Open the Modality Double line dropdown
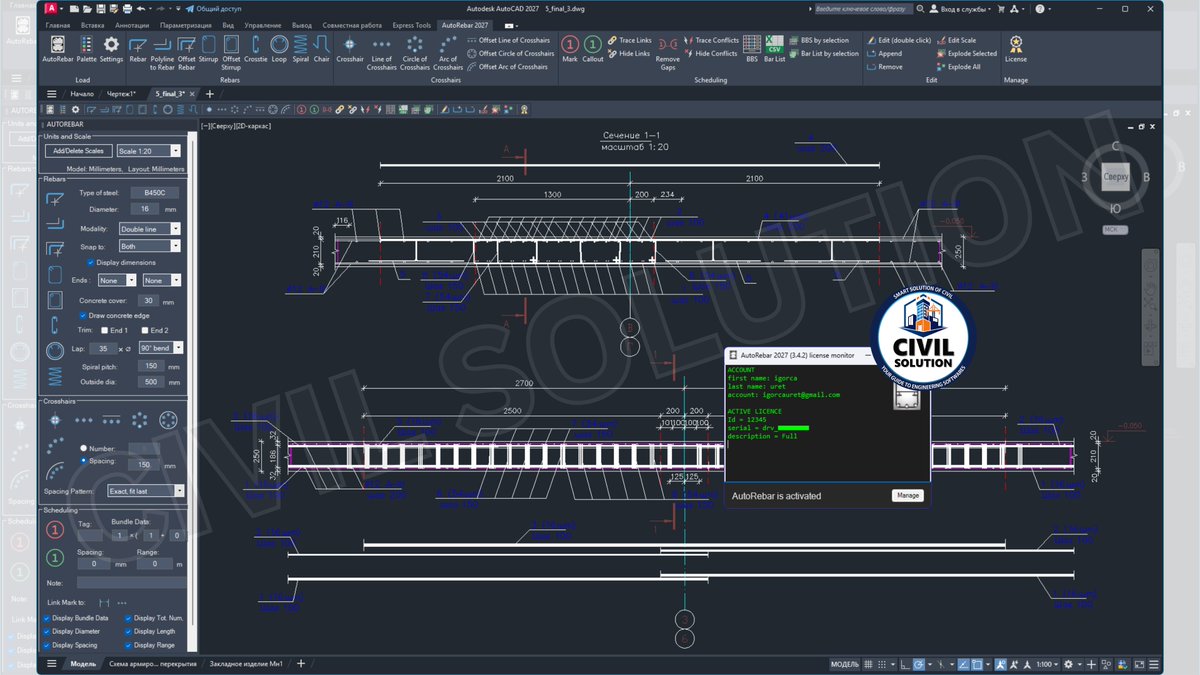Viewport: 1200px width, 675px height. [x=149, y=229]
